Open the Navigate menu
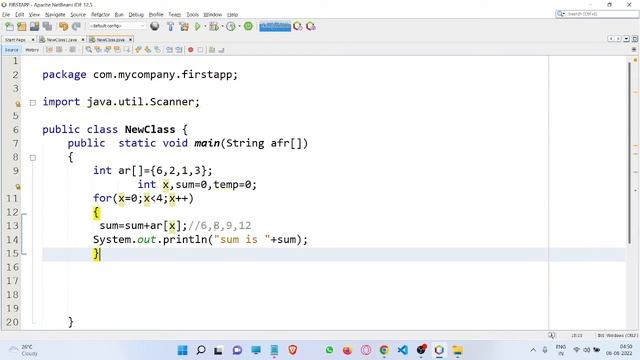Screen dimensions: 640x360 pos(55,14)
